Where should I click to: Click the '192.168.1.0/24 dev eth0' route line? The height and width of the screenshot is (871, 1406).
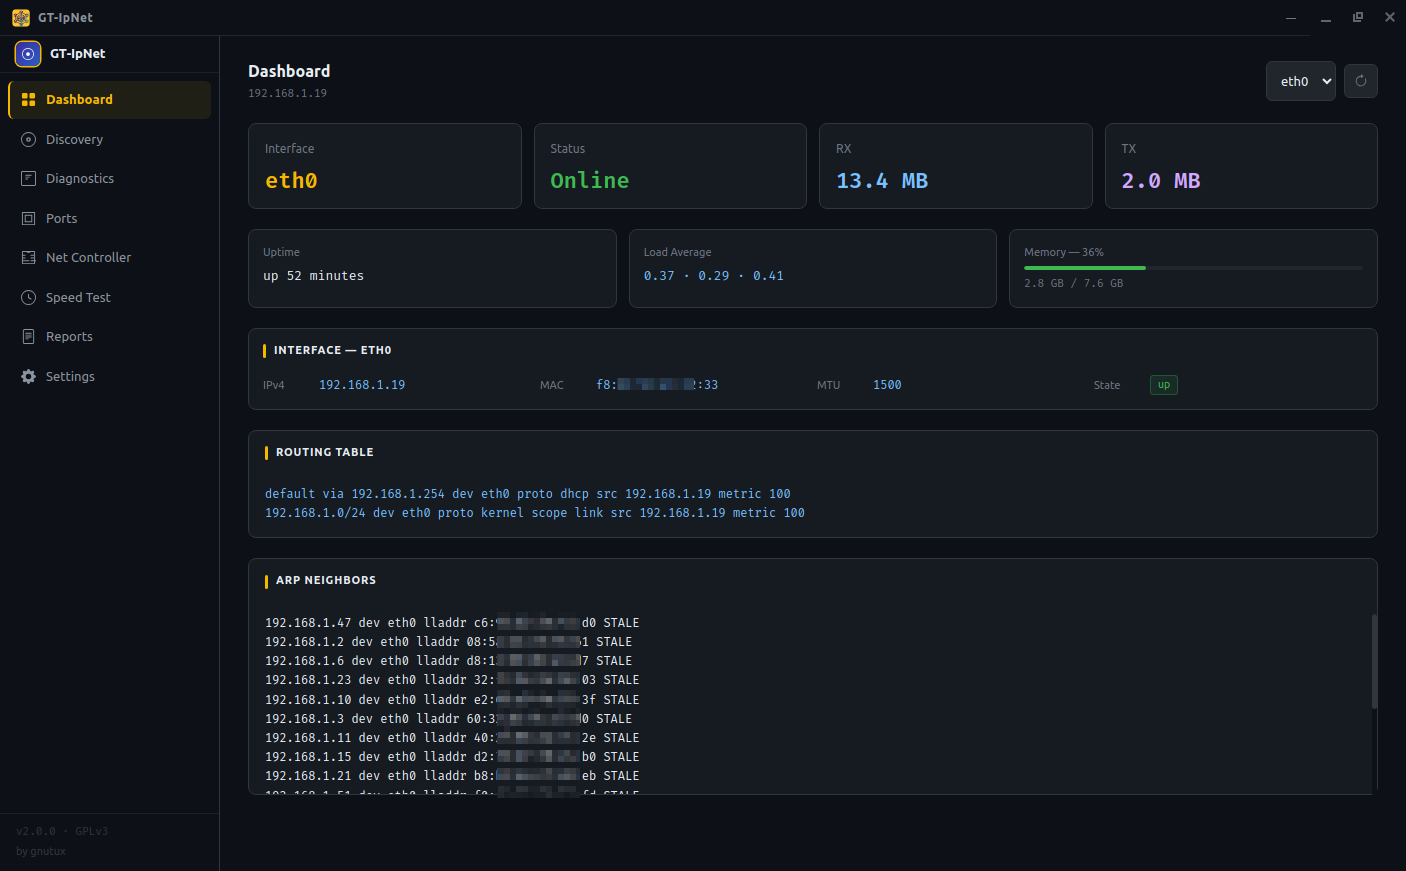pos(535,513)
